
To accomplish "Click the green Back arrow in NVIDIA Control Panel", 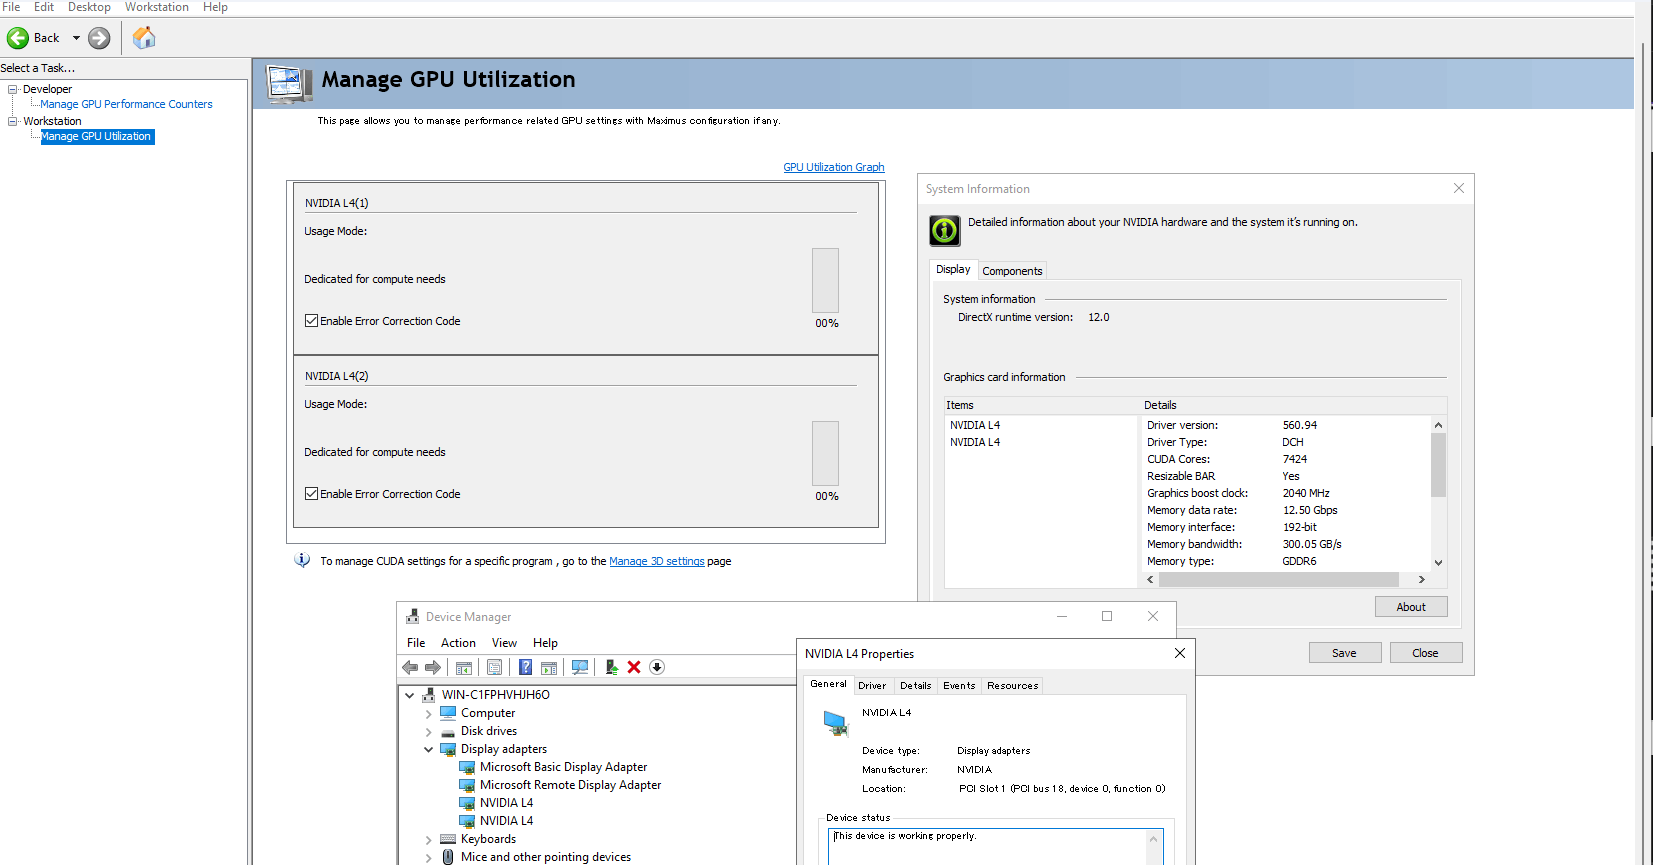I will [x=18, y=38].
